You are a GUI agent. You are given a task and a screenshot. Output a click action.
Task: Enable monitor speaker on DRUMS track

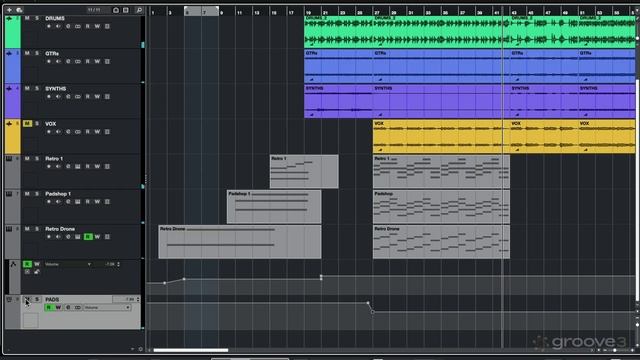click(x=58, y=27)
